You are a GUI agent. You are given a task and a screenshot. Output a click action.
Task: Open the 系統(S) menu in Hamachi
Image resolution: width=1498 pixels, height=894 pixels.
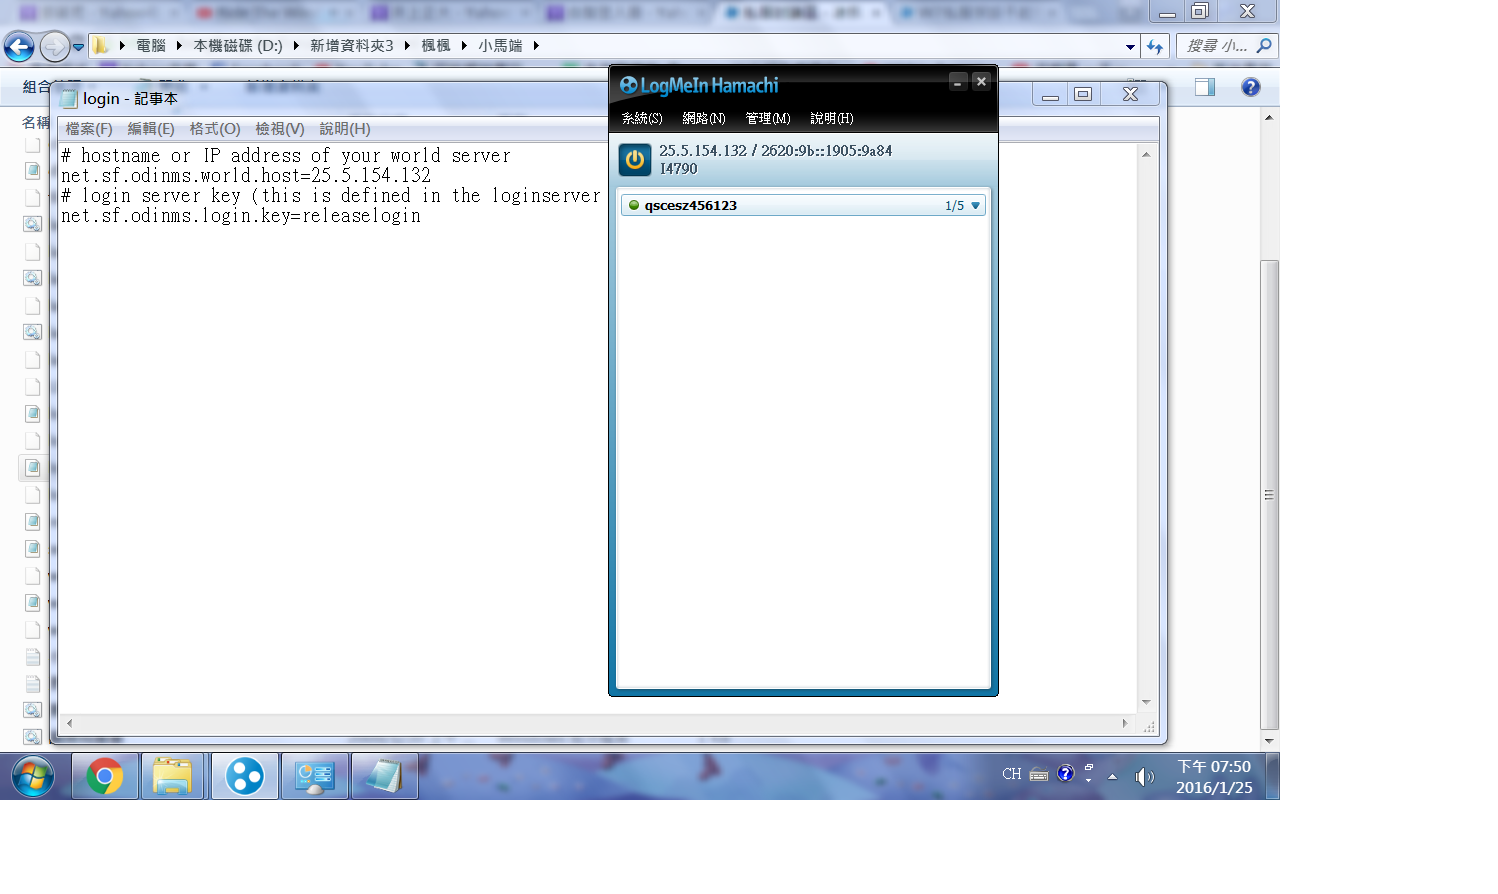point(642,118)
